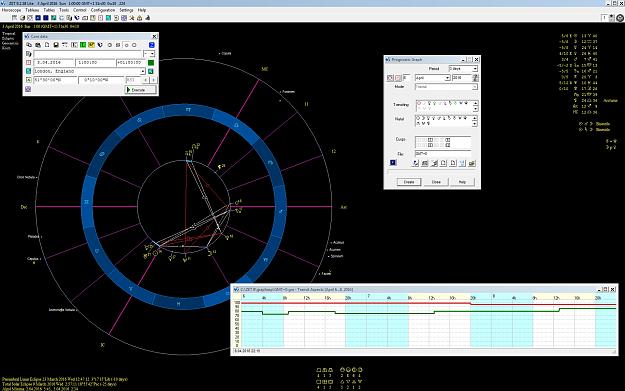Toggle the Sun symbol in Natal list
The image size is (625, 391).
click(418, 118)
